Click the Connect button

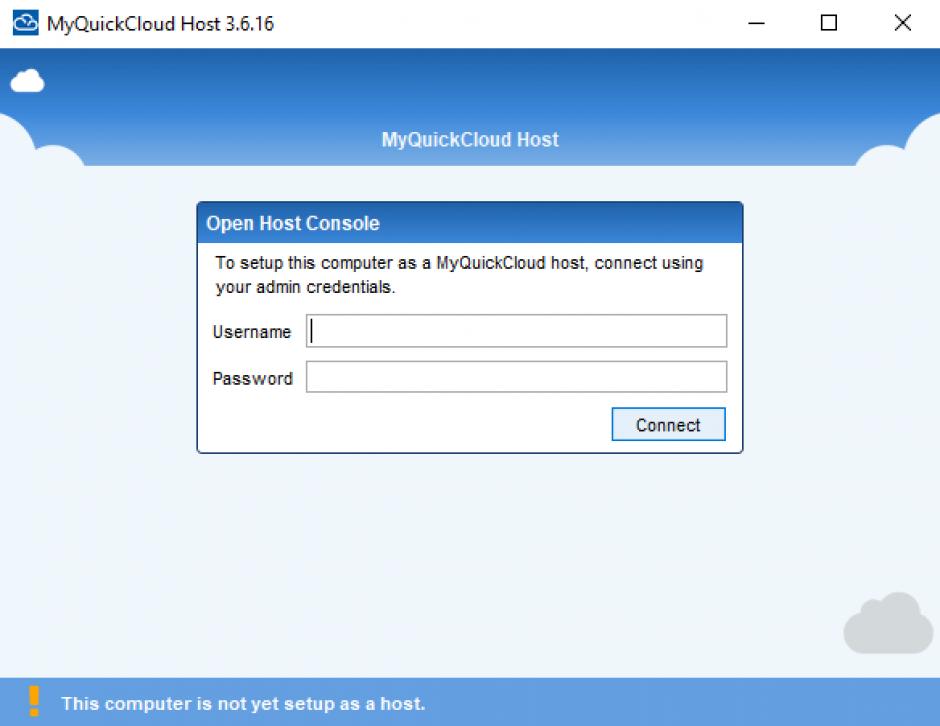point(668,424)
